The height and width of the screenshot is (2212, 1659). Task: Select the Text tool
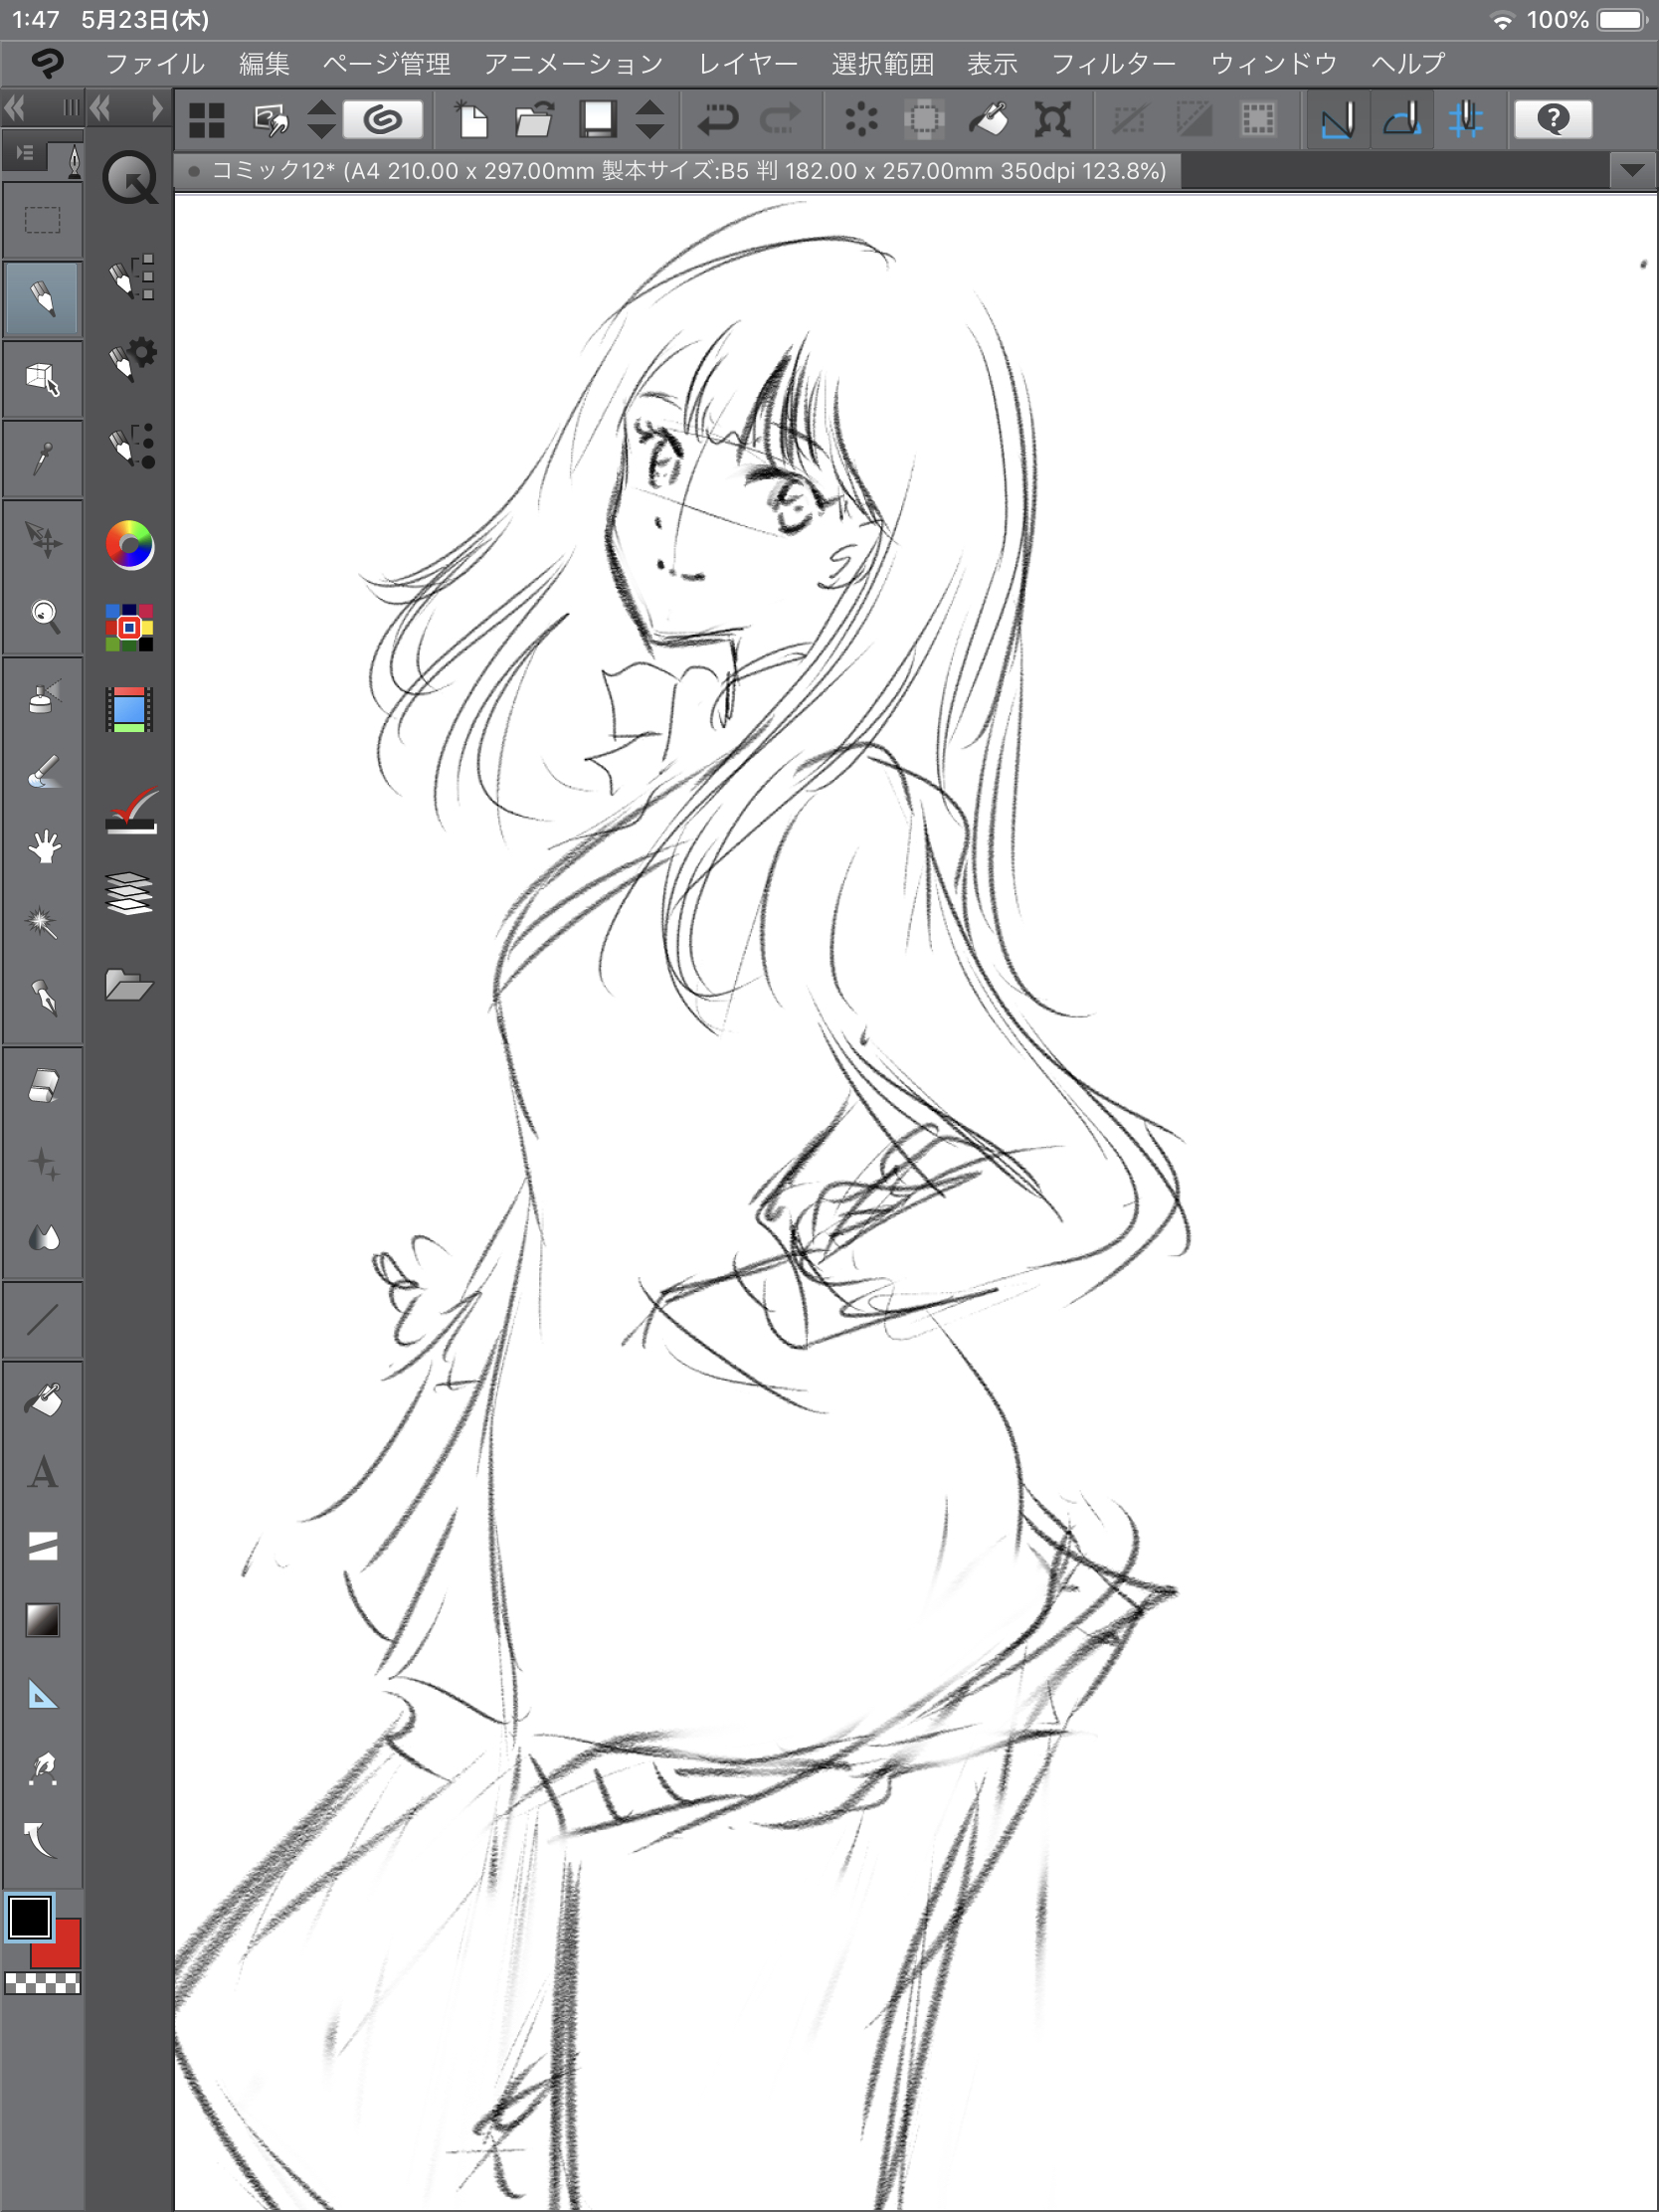coord(42,1473)
